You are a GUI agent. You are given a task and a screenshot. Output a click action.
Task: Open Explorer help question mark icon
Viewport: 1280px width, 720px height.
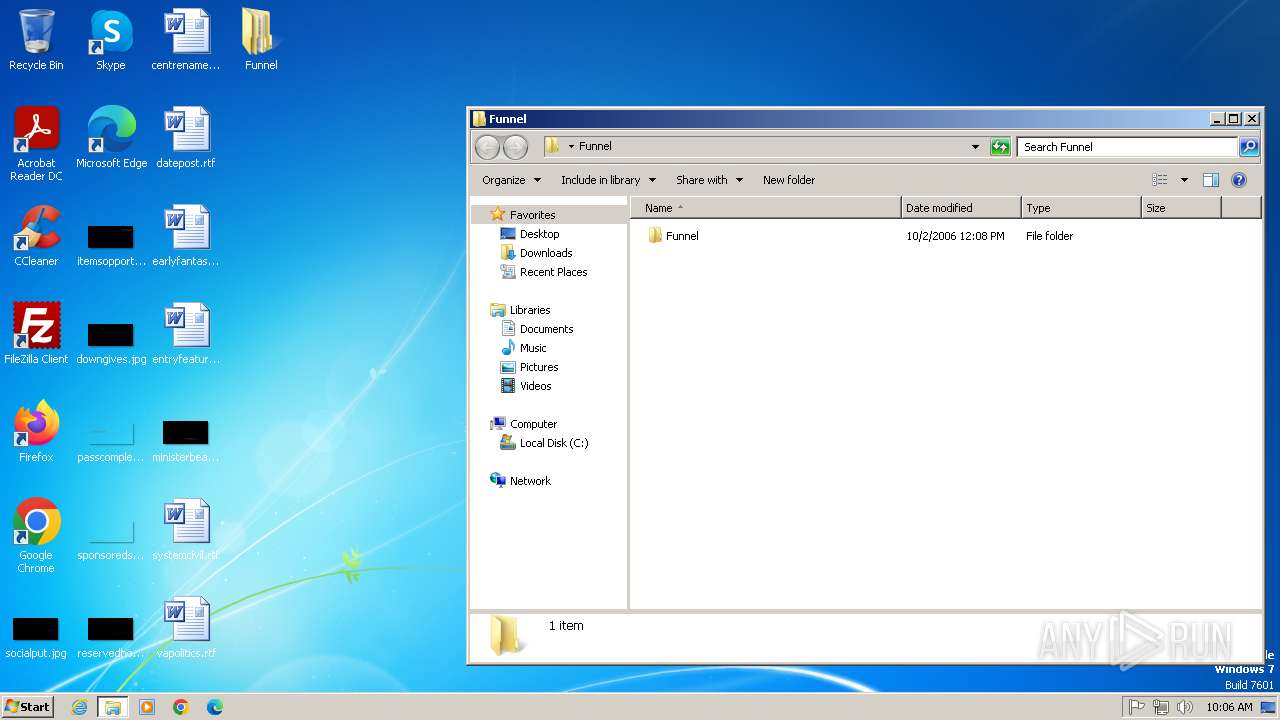[x=1239, y=180]
